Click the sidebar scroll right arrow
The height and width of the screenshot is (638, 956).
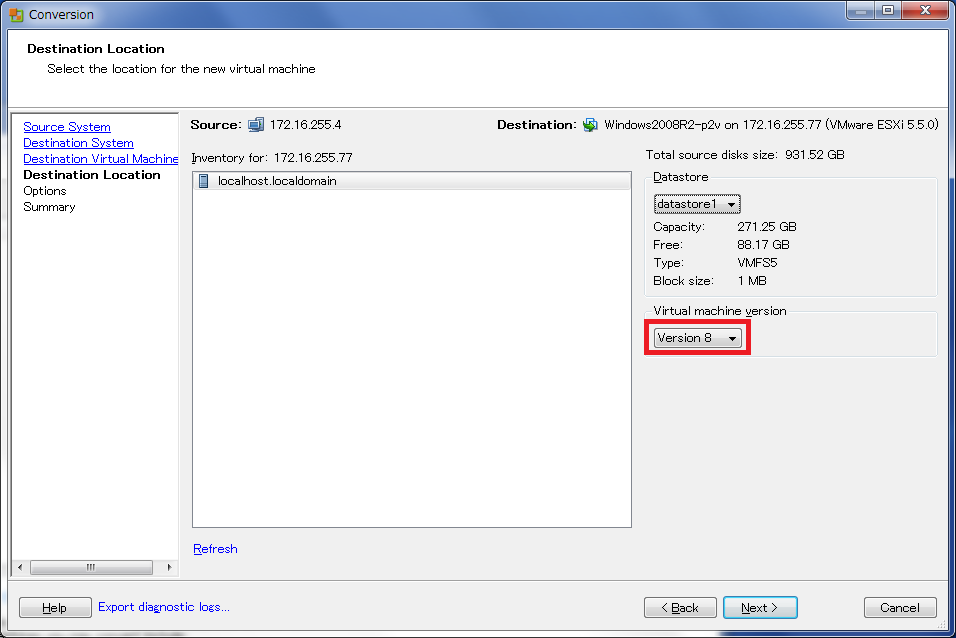(169, 567)
